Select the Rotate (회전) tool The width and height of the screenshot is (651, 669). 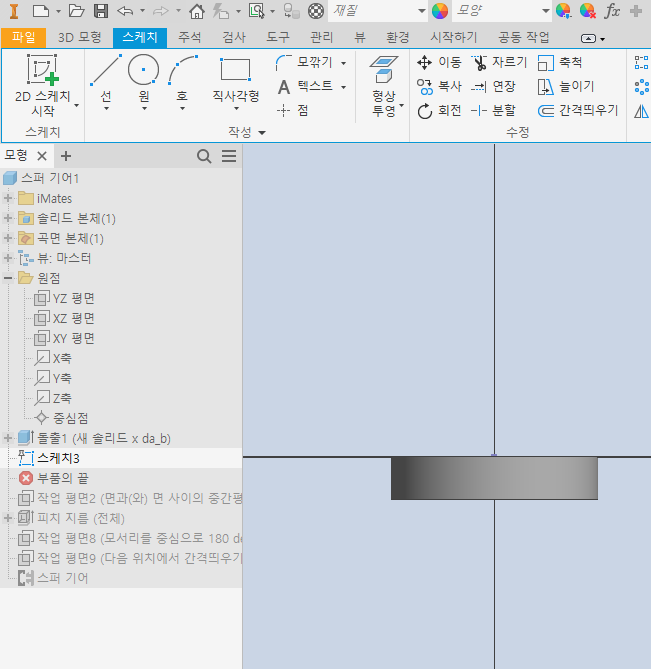(x=439, y=111)
